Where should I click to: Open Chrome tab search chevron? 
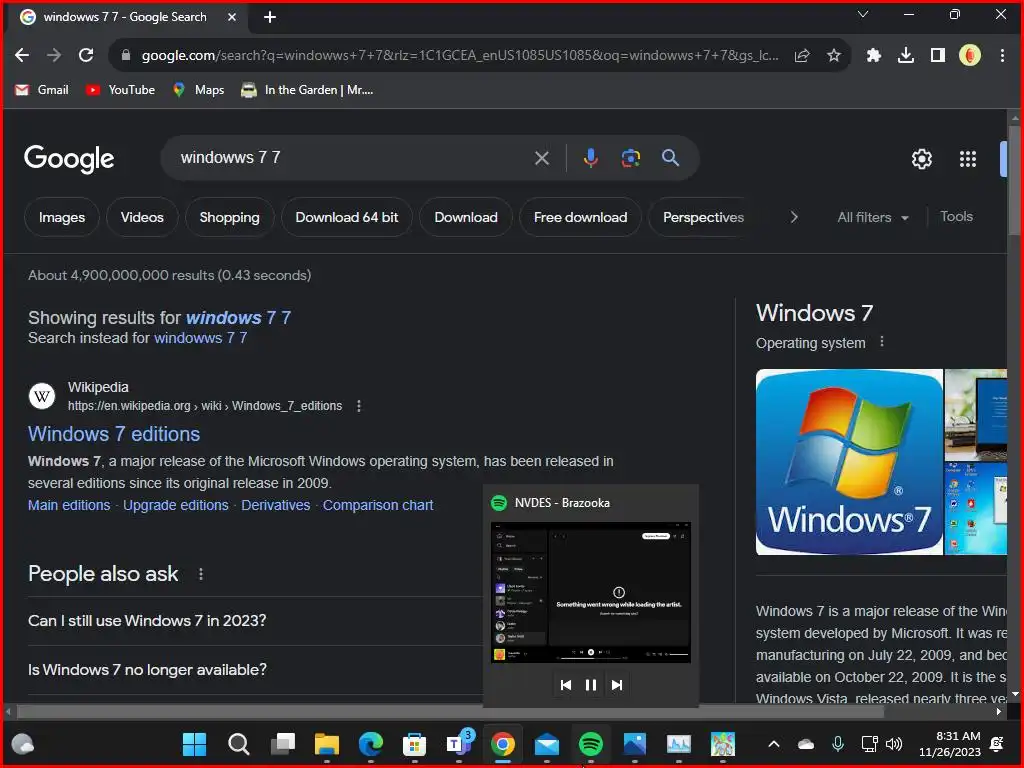[x=863, y=14]
